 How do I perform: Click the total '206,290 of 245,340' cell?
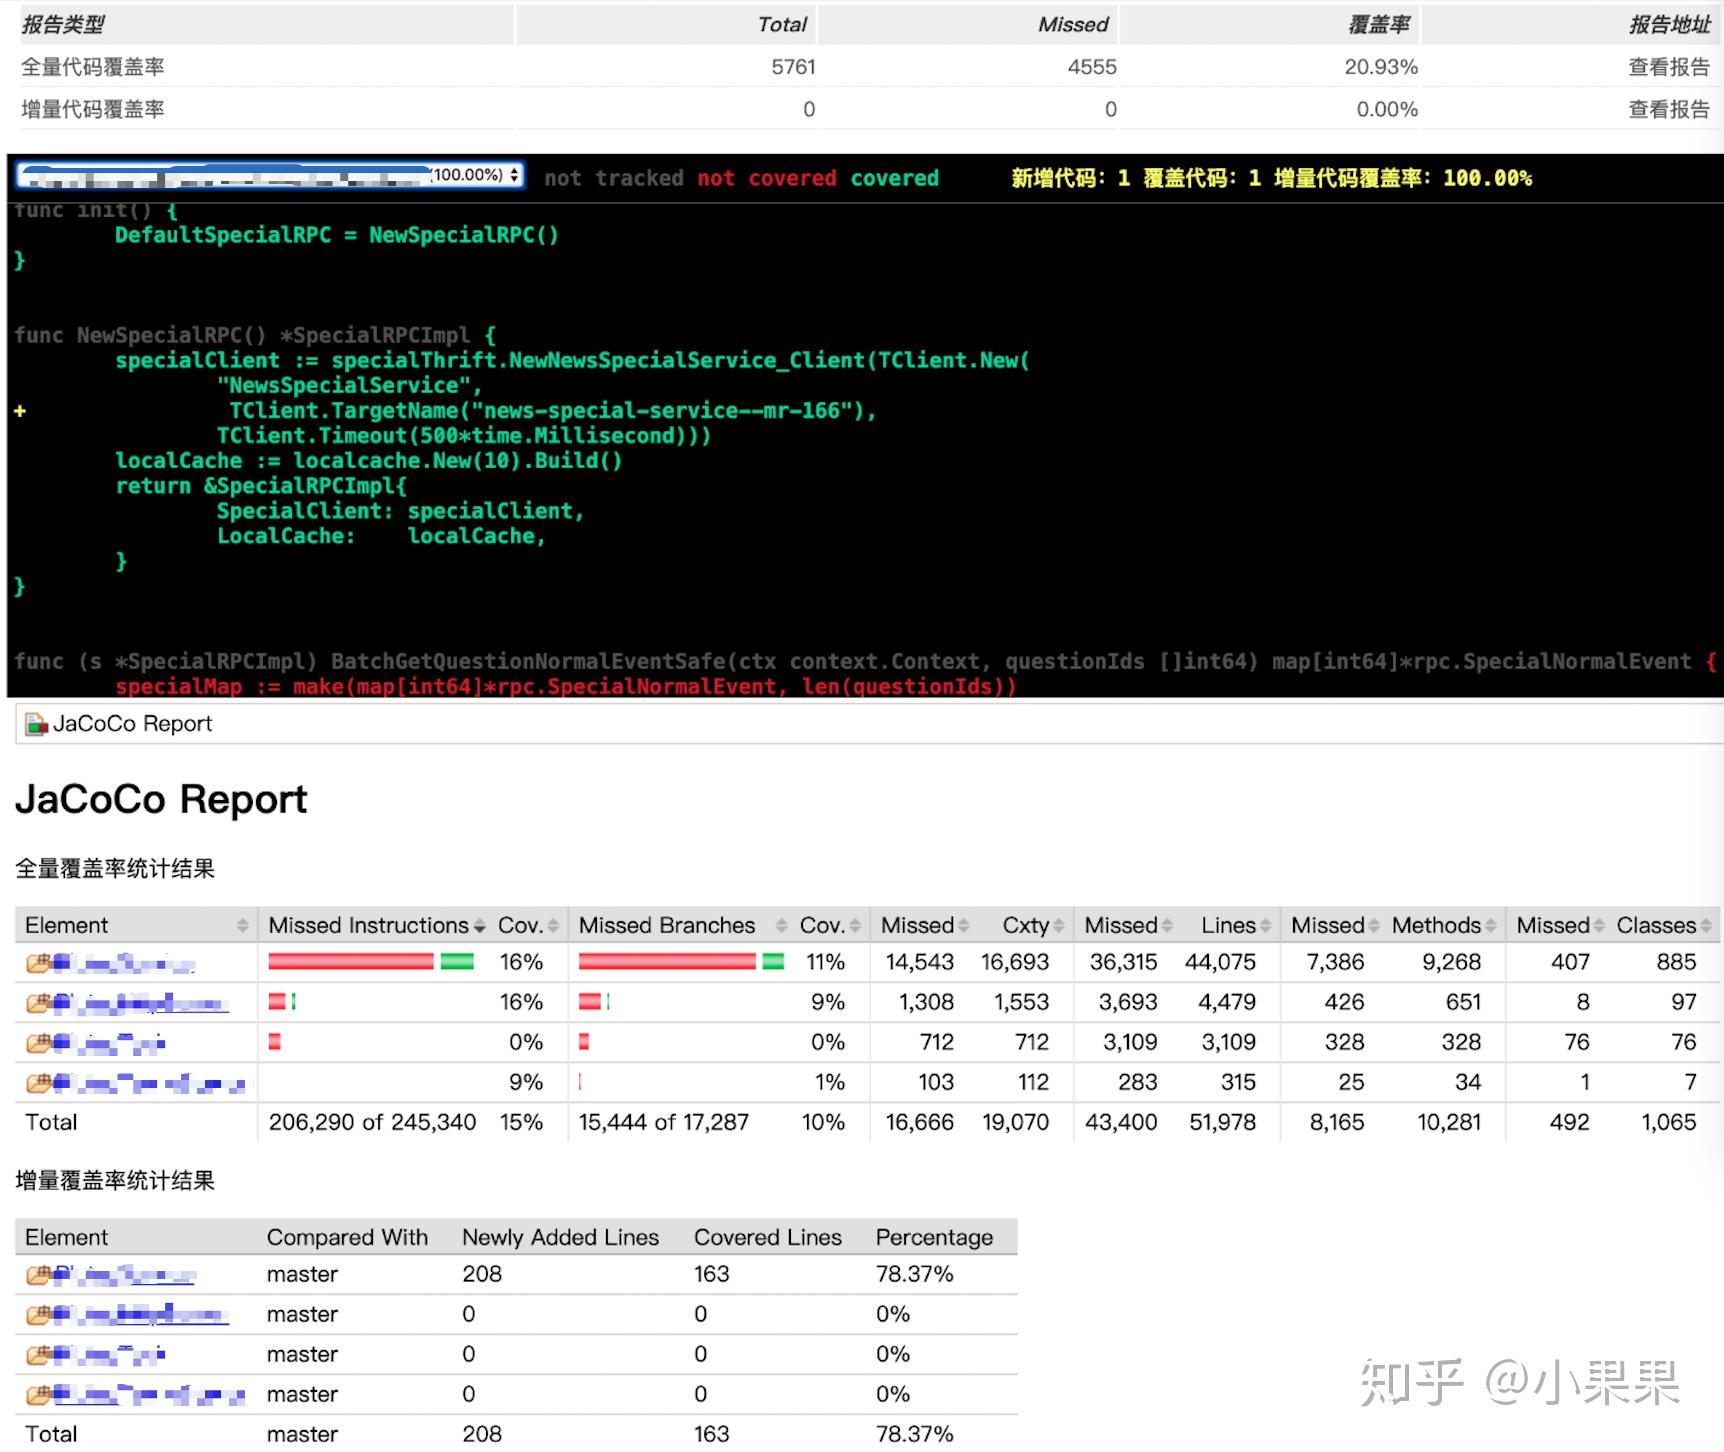point(372,1122)
